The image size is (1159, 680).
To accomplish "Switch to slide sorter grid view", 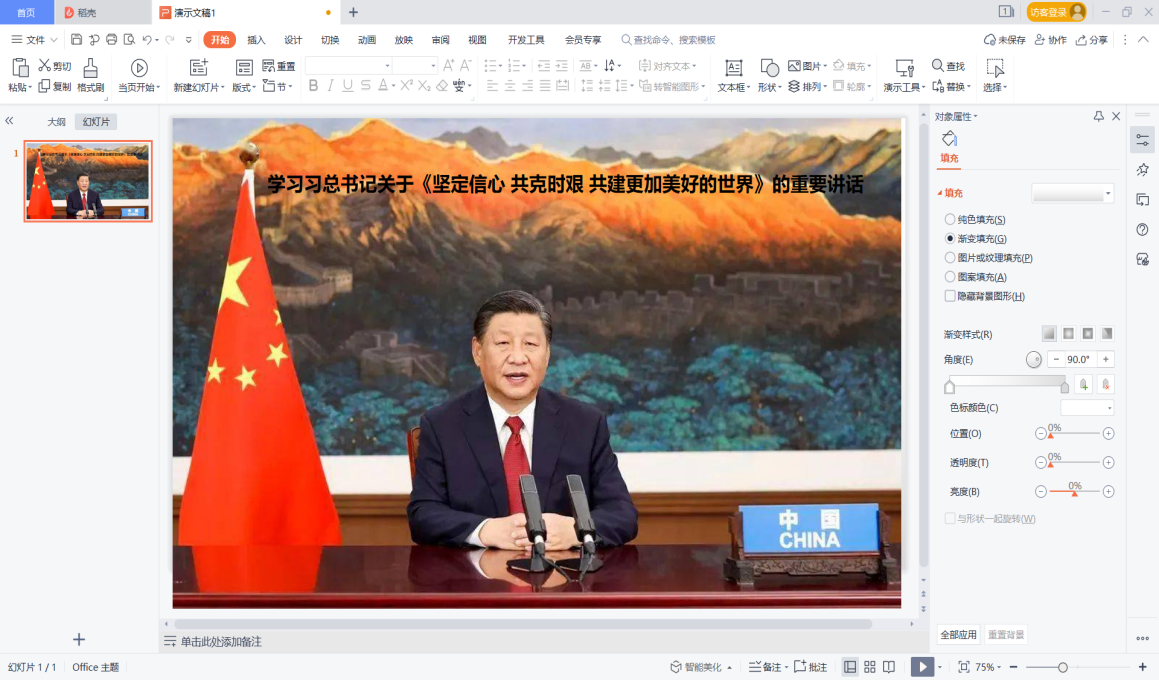I will 870,667.
